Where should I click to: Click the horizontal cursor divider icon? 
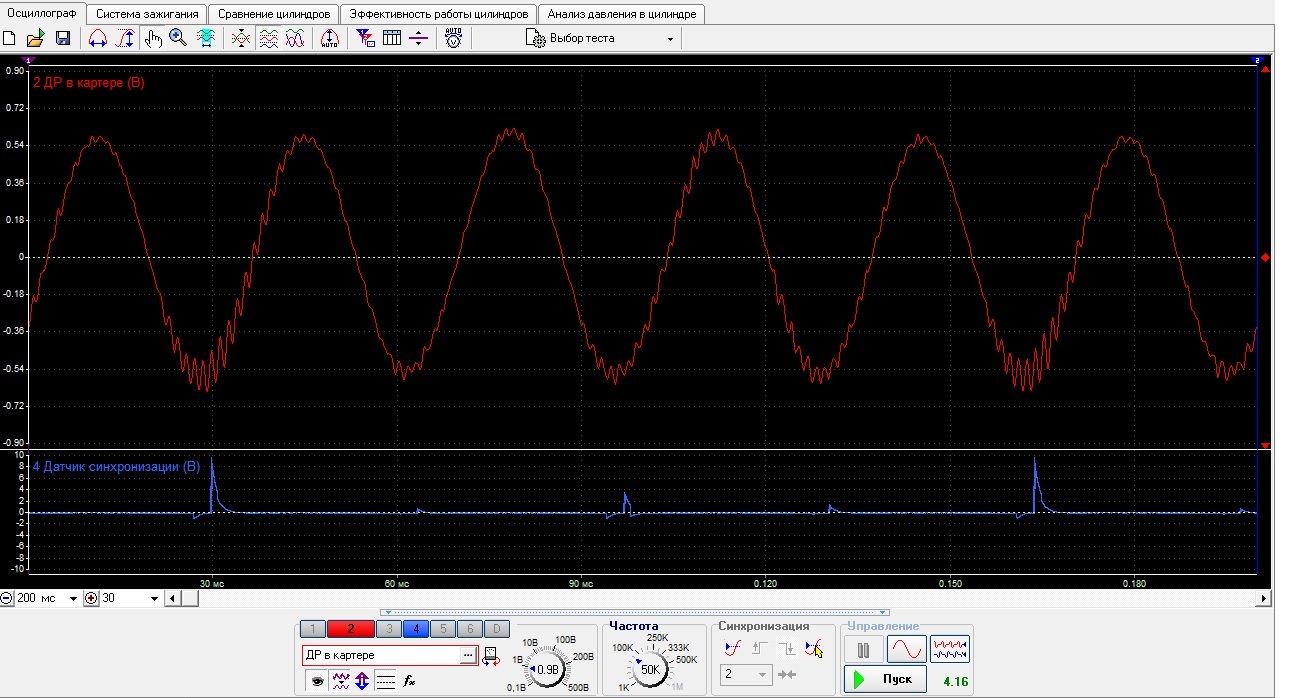419,38
